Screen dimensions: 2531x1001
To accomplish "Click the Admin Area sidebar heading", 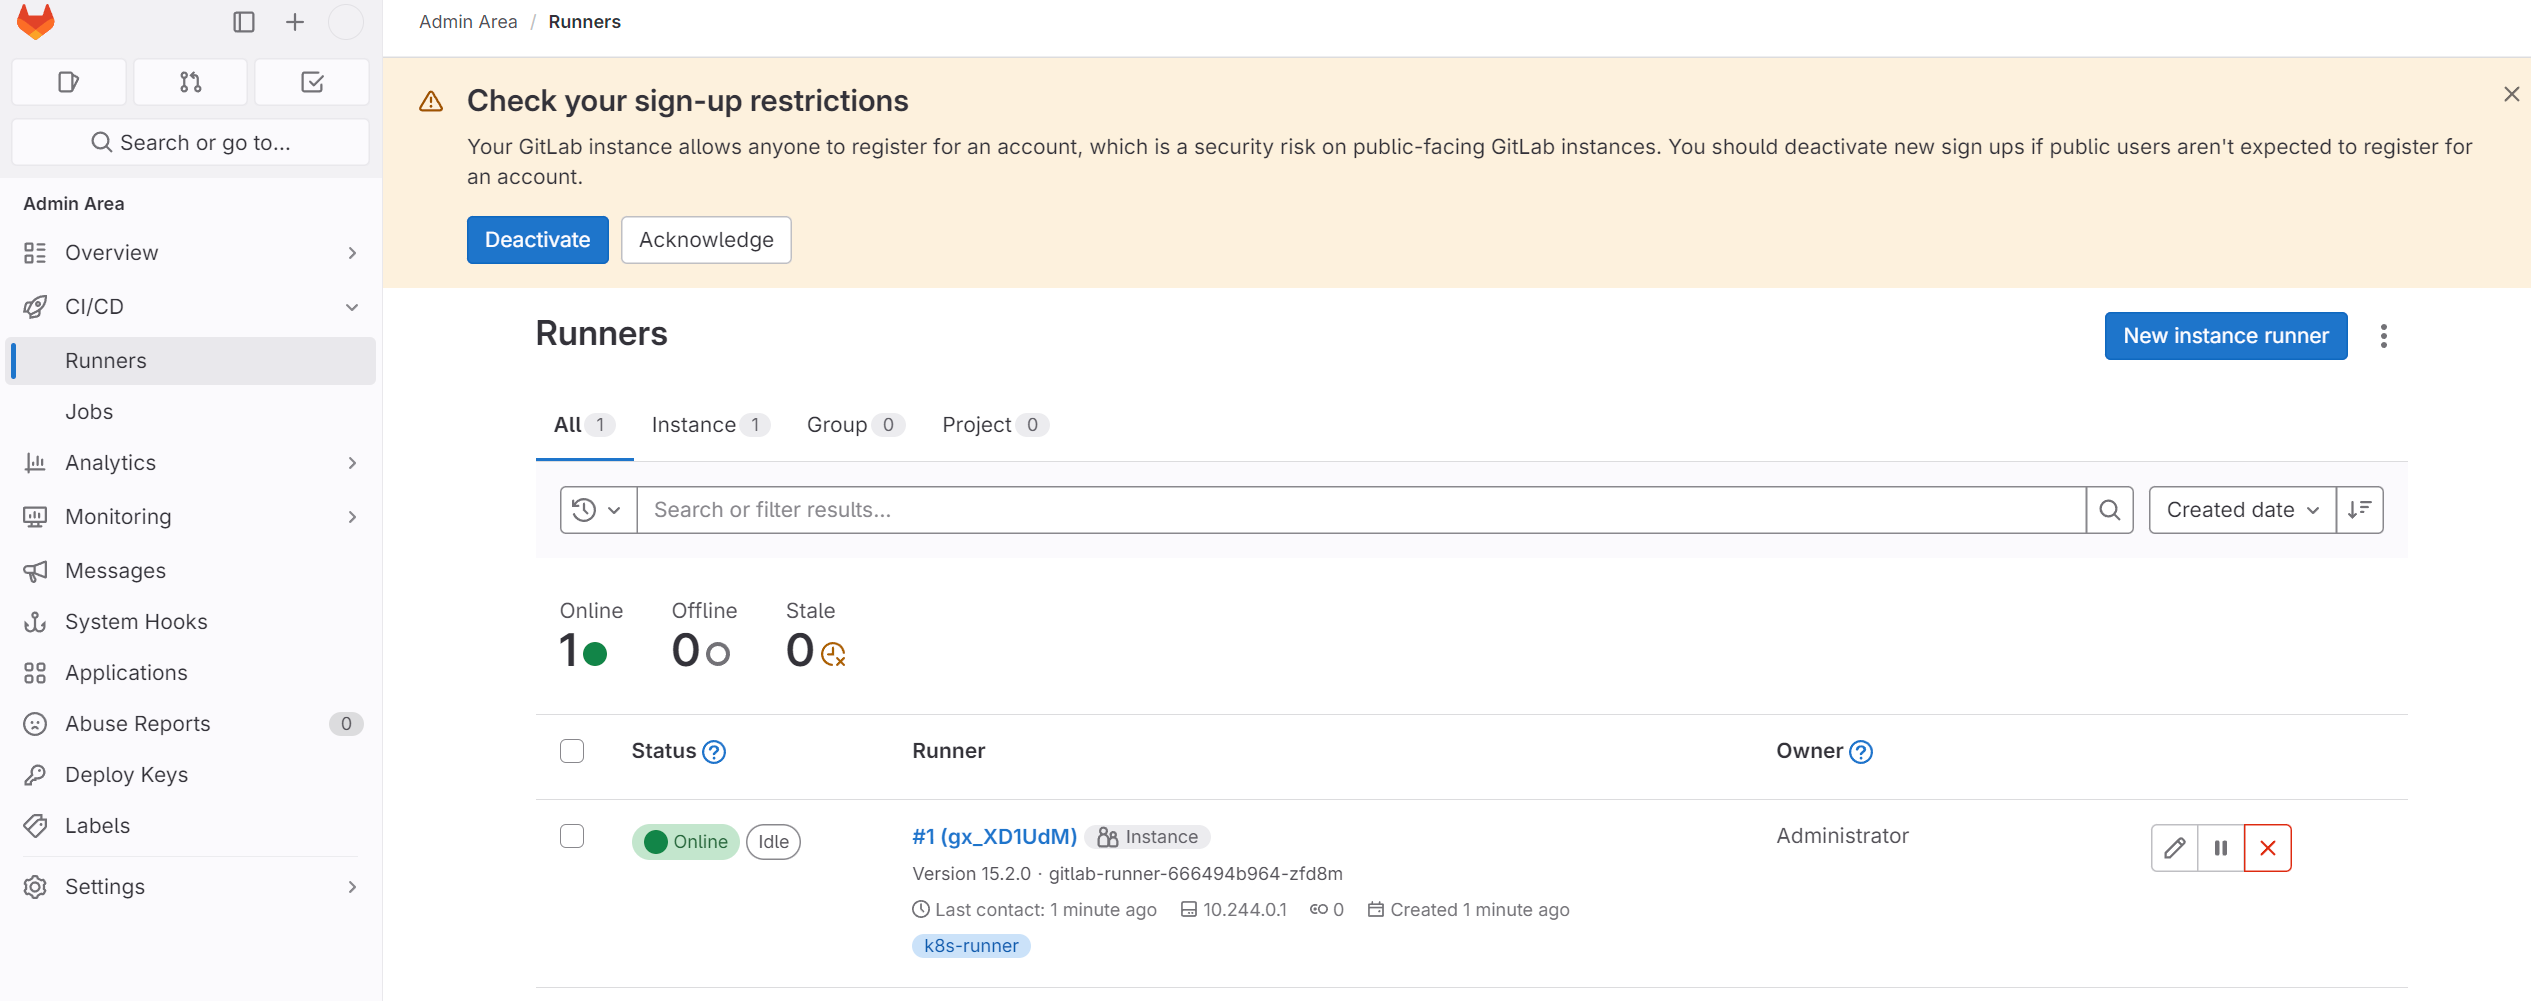I will click(74, 204).
